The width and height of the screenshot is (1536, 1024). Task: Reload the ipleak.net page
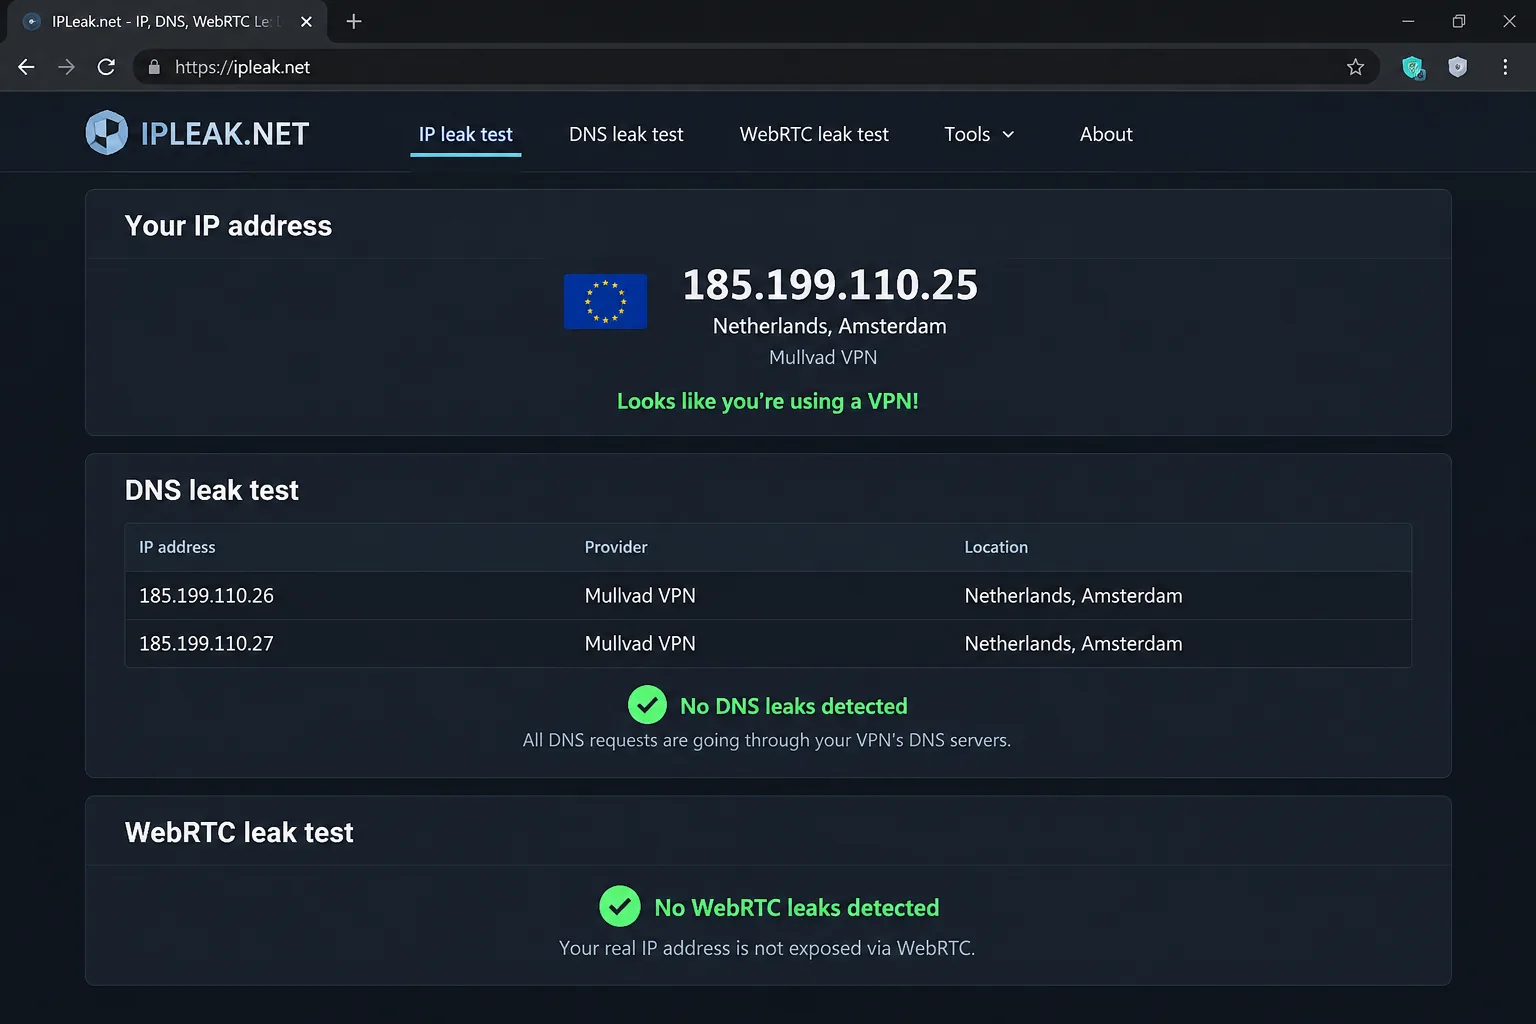(106, 67)
